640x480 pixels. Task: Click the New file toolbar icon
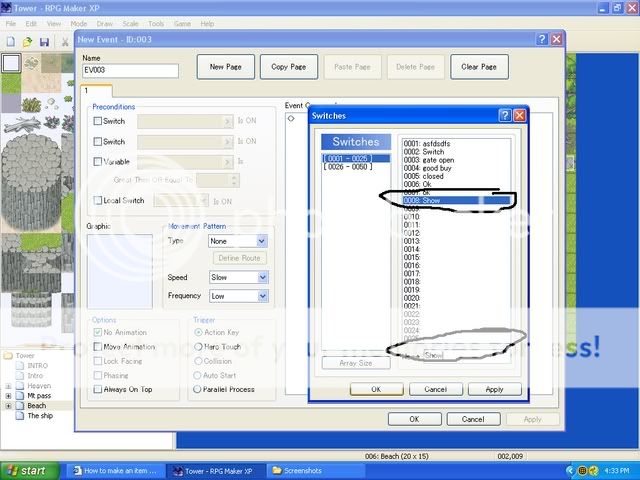9,42
